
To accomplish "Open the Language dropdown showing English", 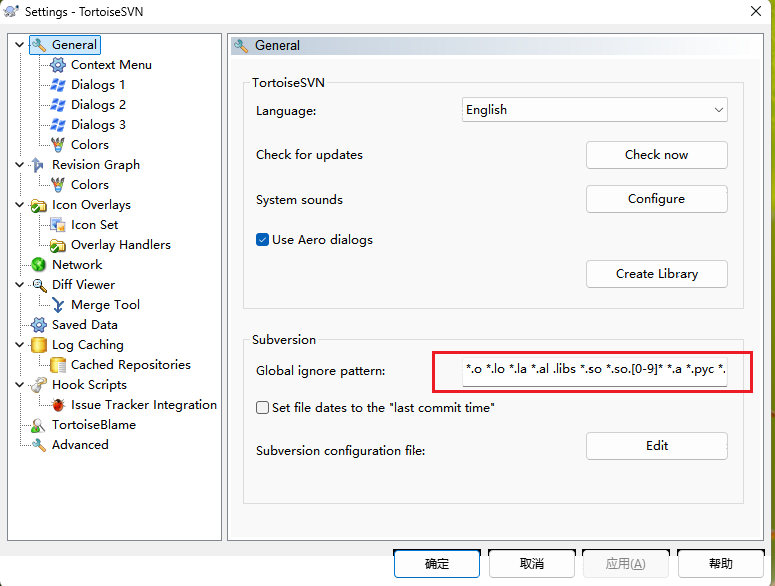I will (595, 110).
